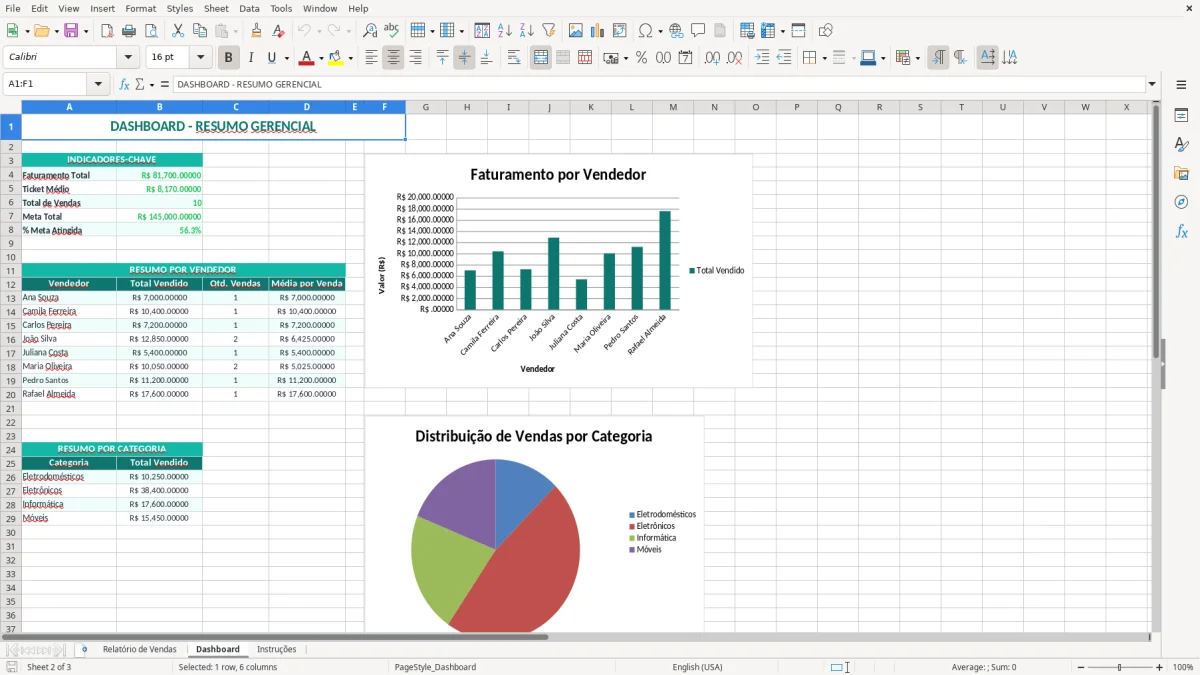Open the Data menu
The width and height of the screenshot is (1200, 675).
pyautogui.click(x=249, y=8)
